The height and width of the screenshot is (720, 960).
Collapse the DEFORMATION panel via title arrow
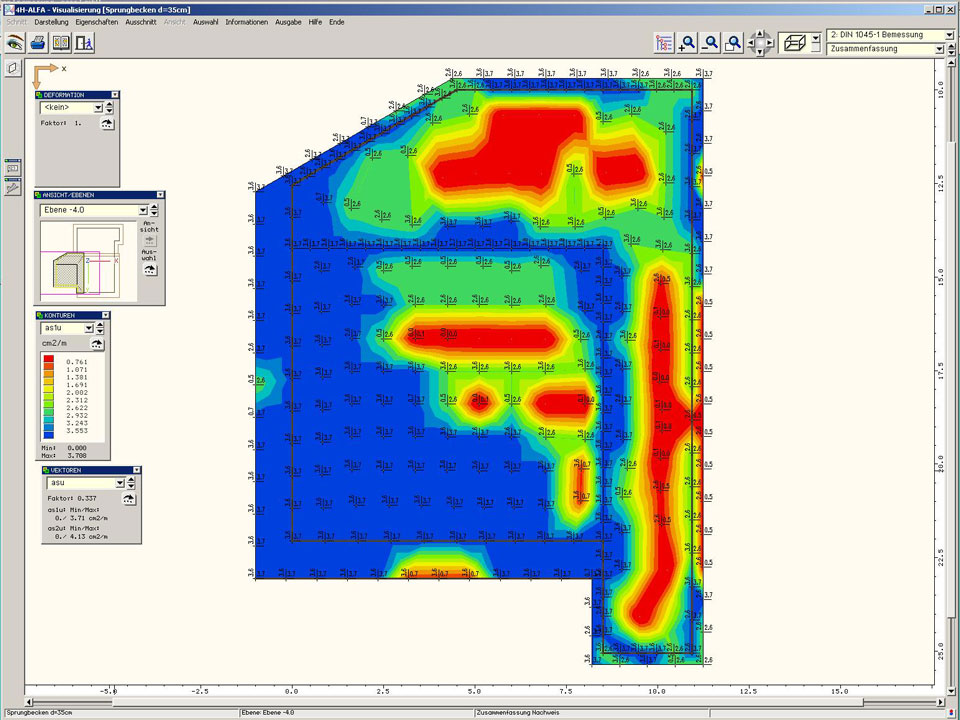[x=115, y=94]
